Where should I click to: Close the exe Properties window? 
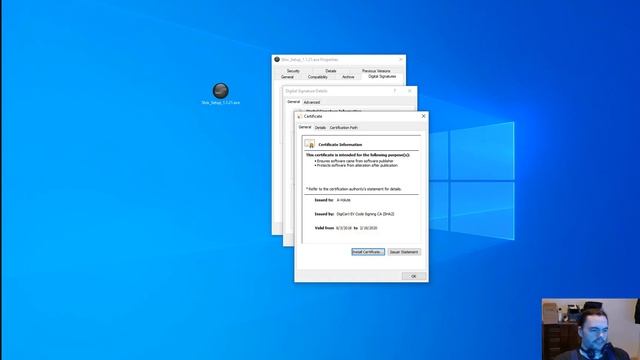coord(401,60)
